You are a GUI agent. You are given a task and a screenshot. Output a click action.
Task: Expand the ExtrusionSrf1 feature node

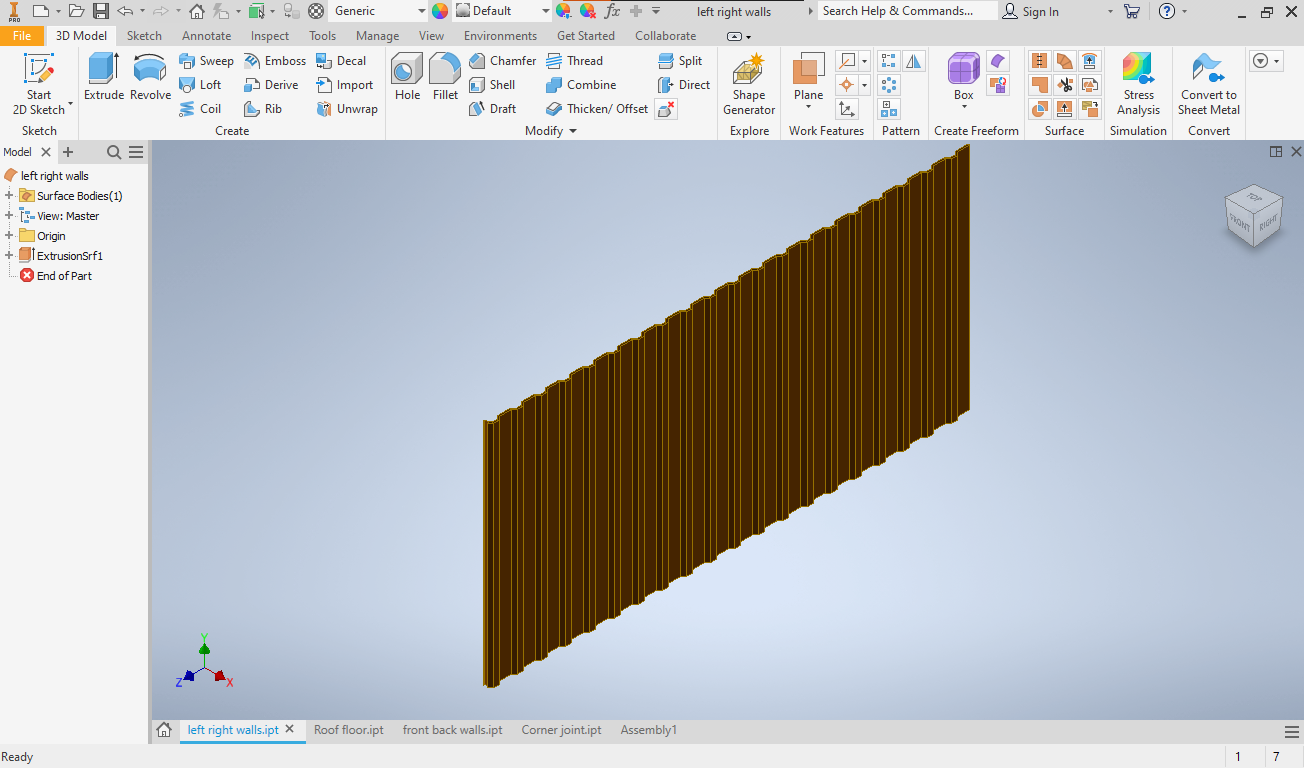pos(10,256)
